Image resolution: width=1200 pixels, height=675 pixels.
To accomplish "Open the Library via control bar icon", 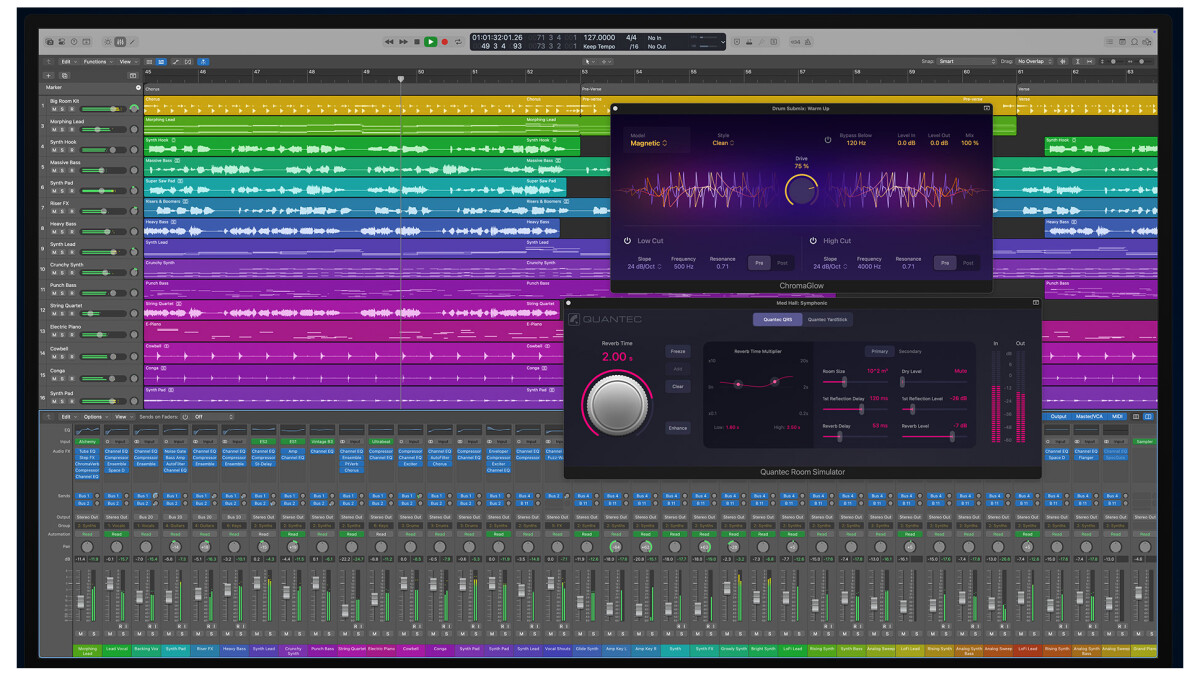I will (x=50, y=42).
